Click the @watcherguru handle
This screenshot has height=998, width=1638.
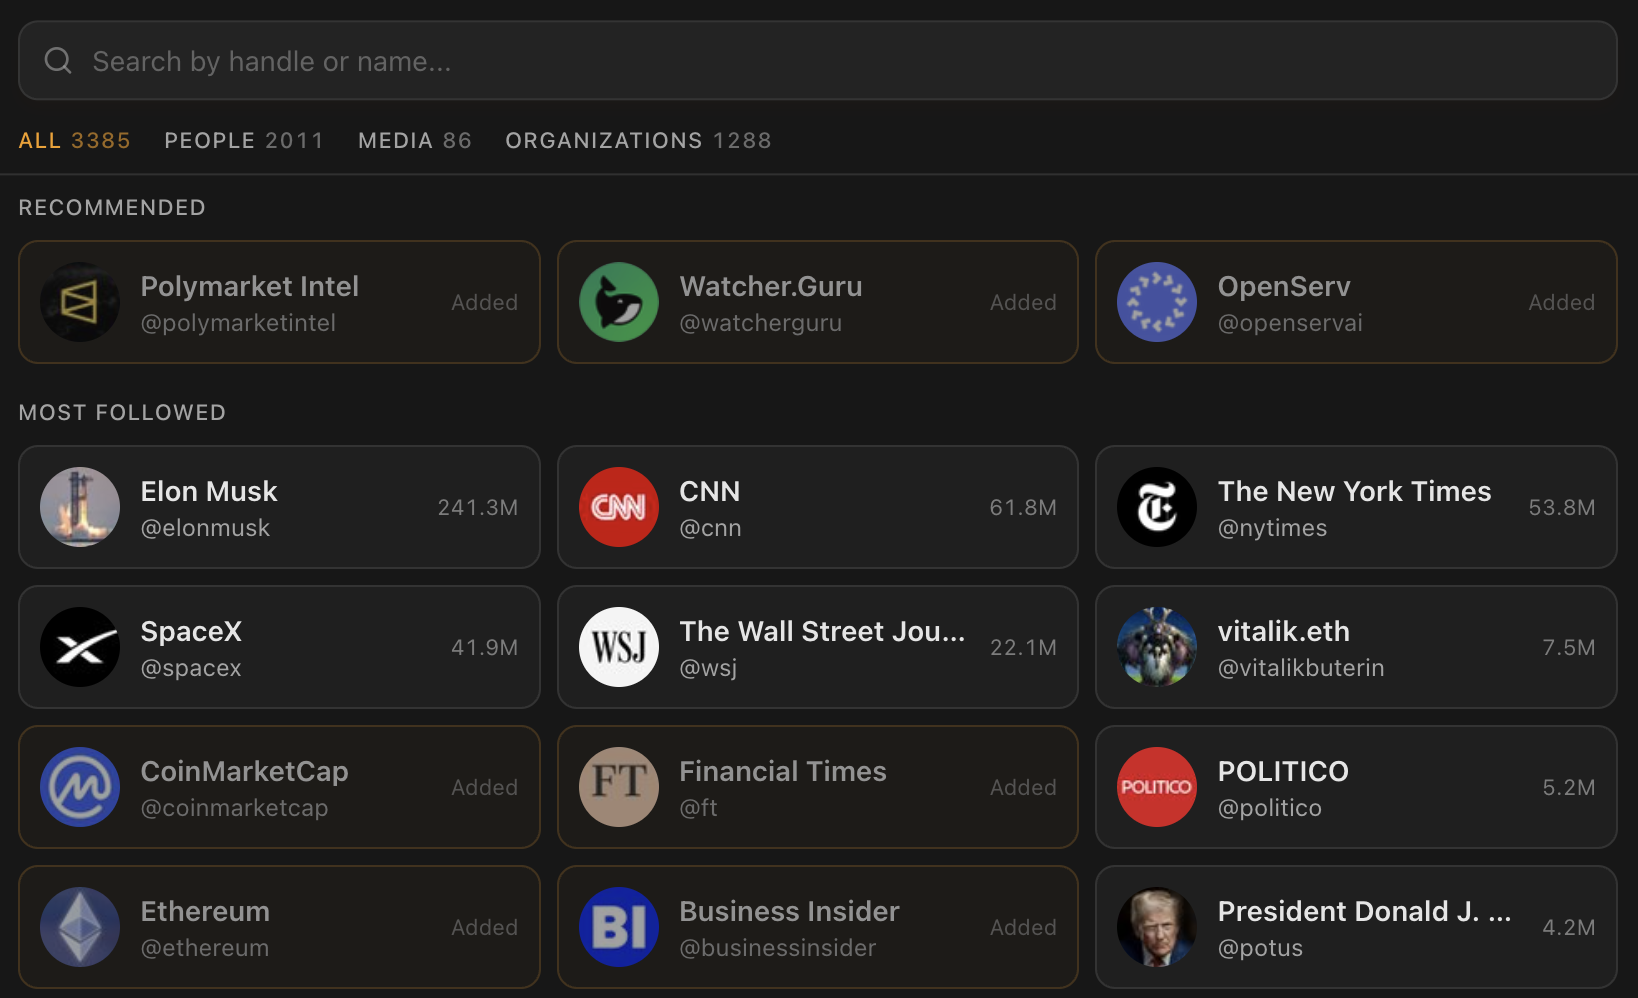760,323
